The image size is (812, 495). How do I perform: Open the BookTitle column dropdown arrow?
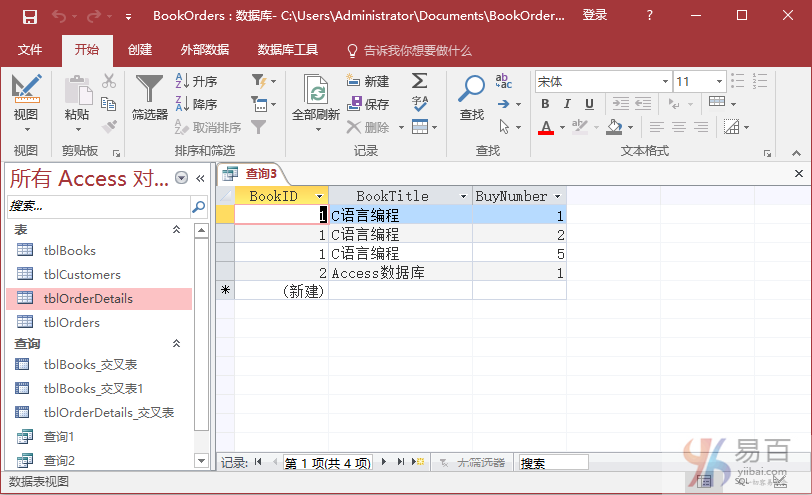click(463, 197)
